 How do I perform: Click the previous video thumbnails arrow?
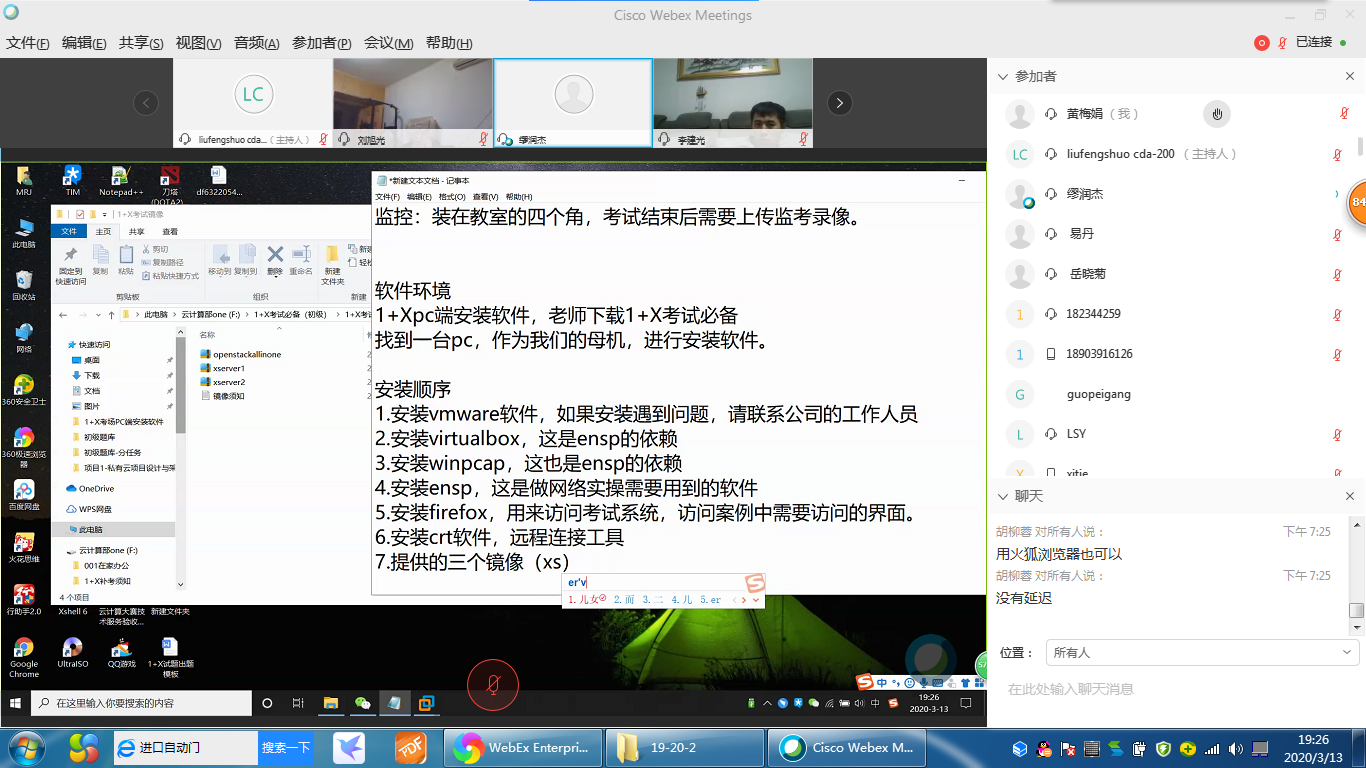pos(146,102)
